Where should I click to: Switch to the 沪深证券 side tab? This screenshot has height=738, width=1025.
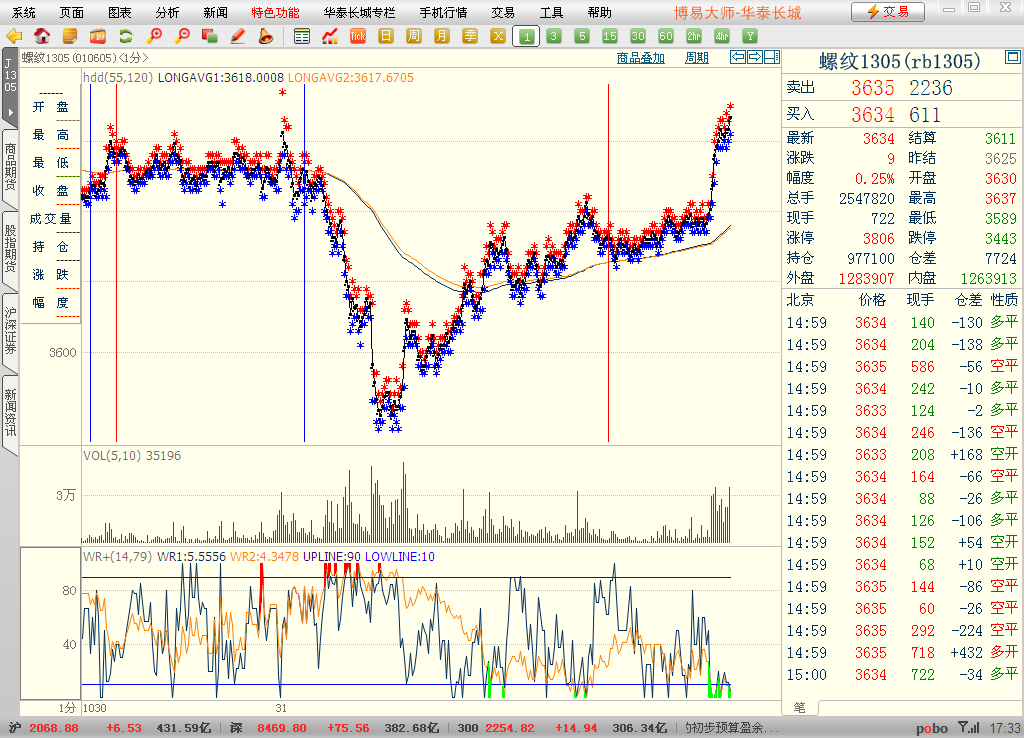coord(10,331)
